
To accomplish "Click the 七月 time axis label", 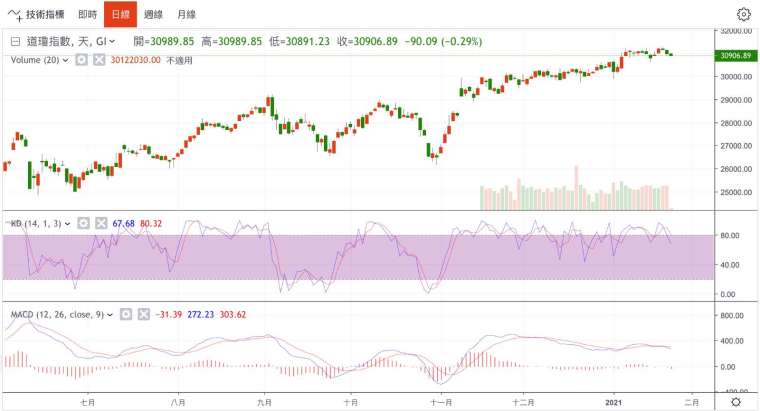I will [x=88, y=402].
